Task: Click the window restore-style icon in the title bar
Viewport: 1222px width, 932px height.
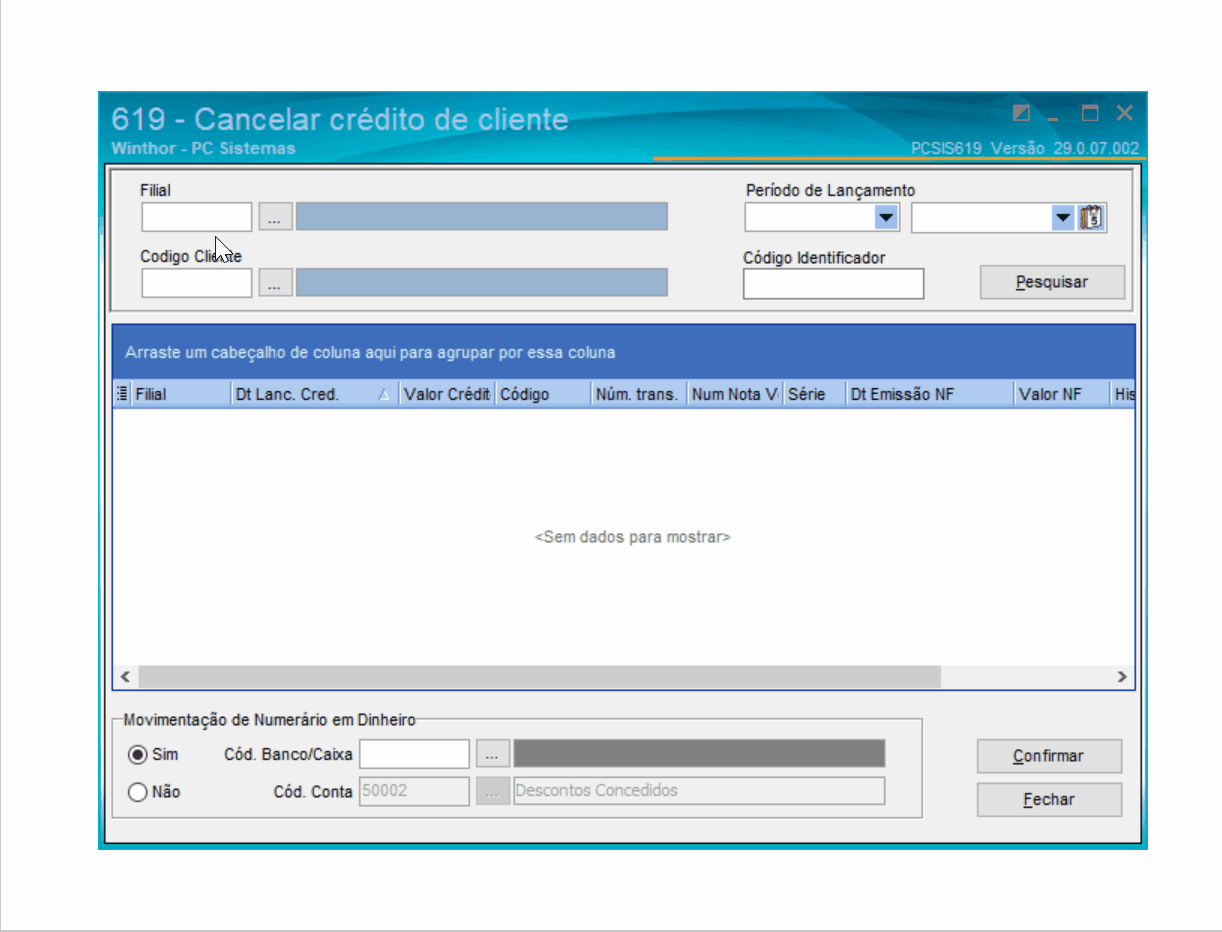Action: (x=1021, y=113)
